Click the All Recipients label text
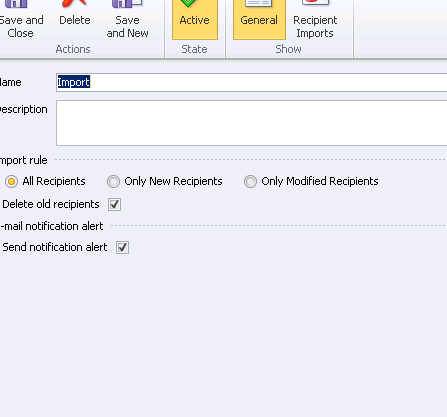 (x=54, y=181)
